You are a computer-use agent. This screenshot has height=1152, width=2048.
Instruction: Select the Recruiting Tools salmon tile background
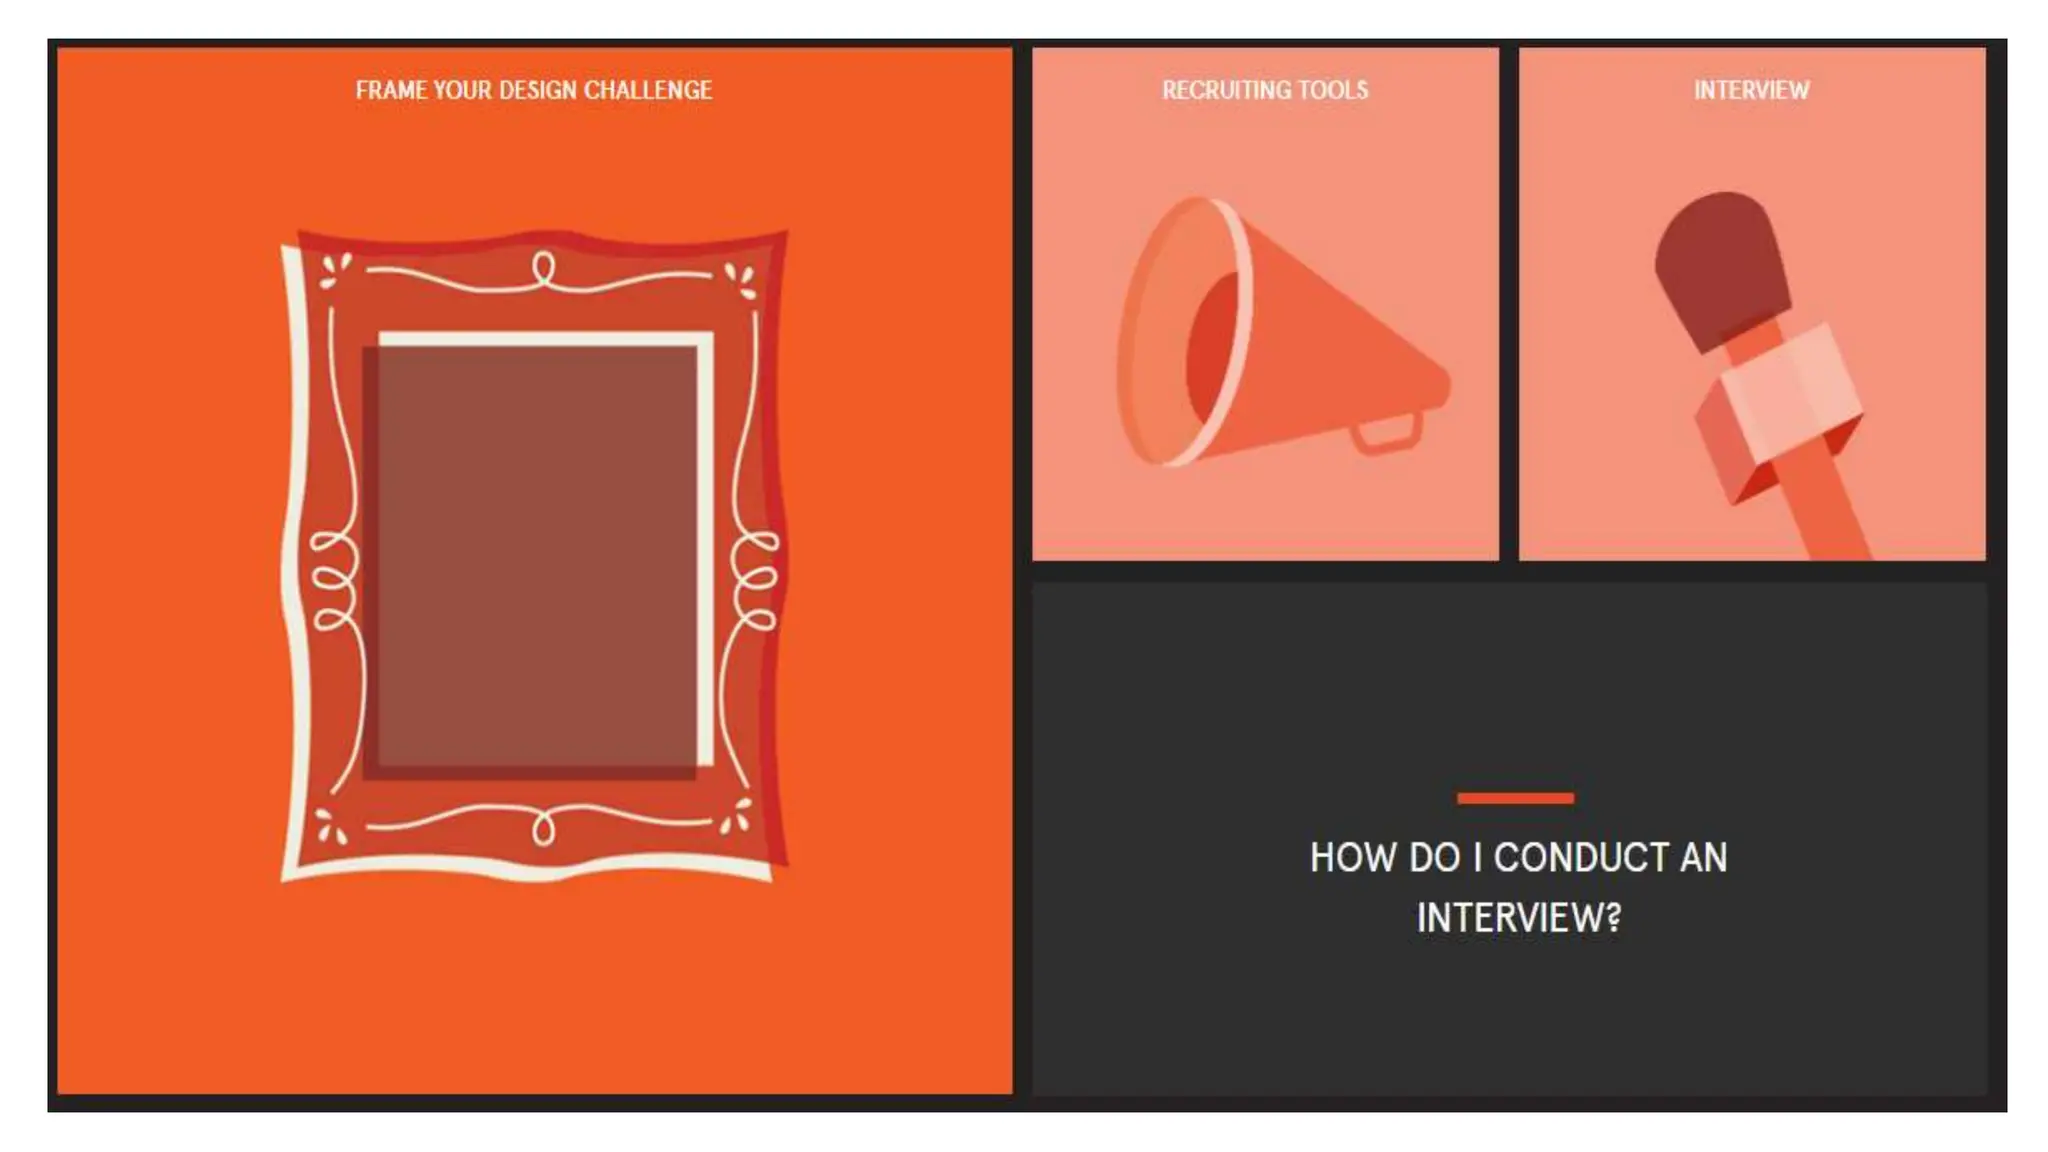(x=1265, y=304)
